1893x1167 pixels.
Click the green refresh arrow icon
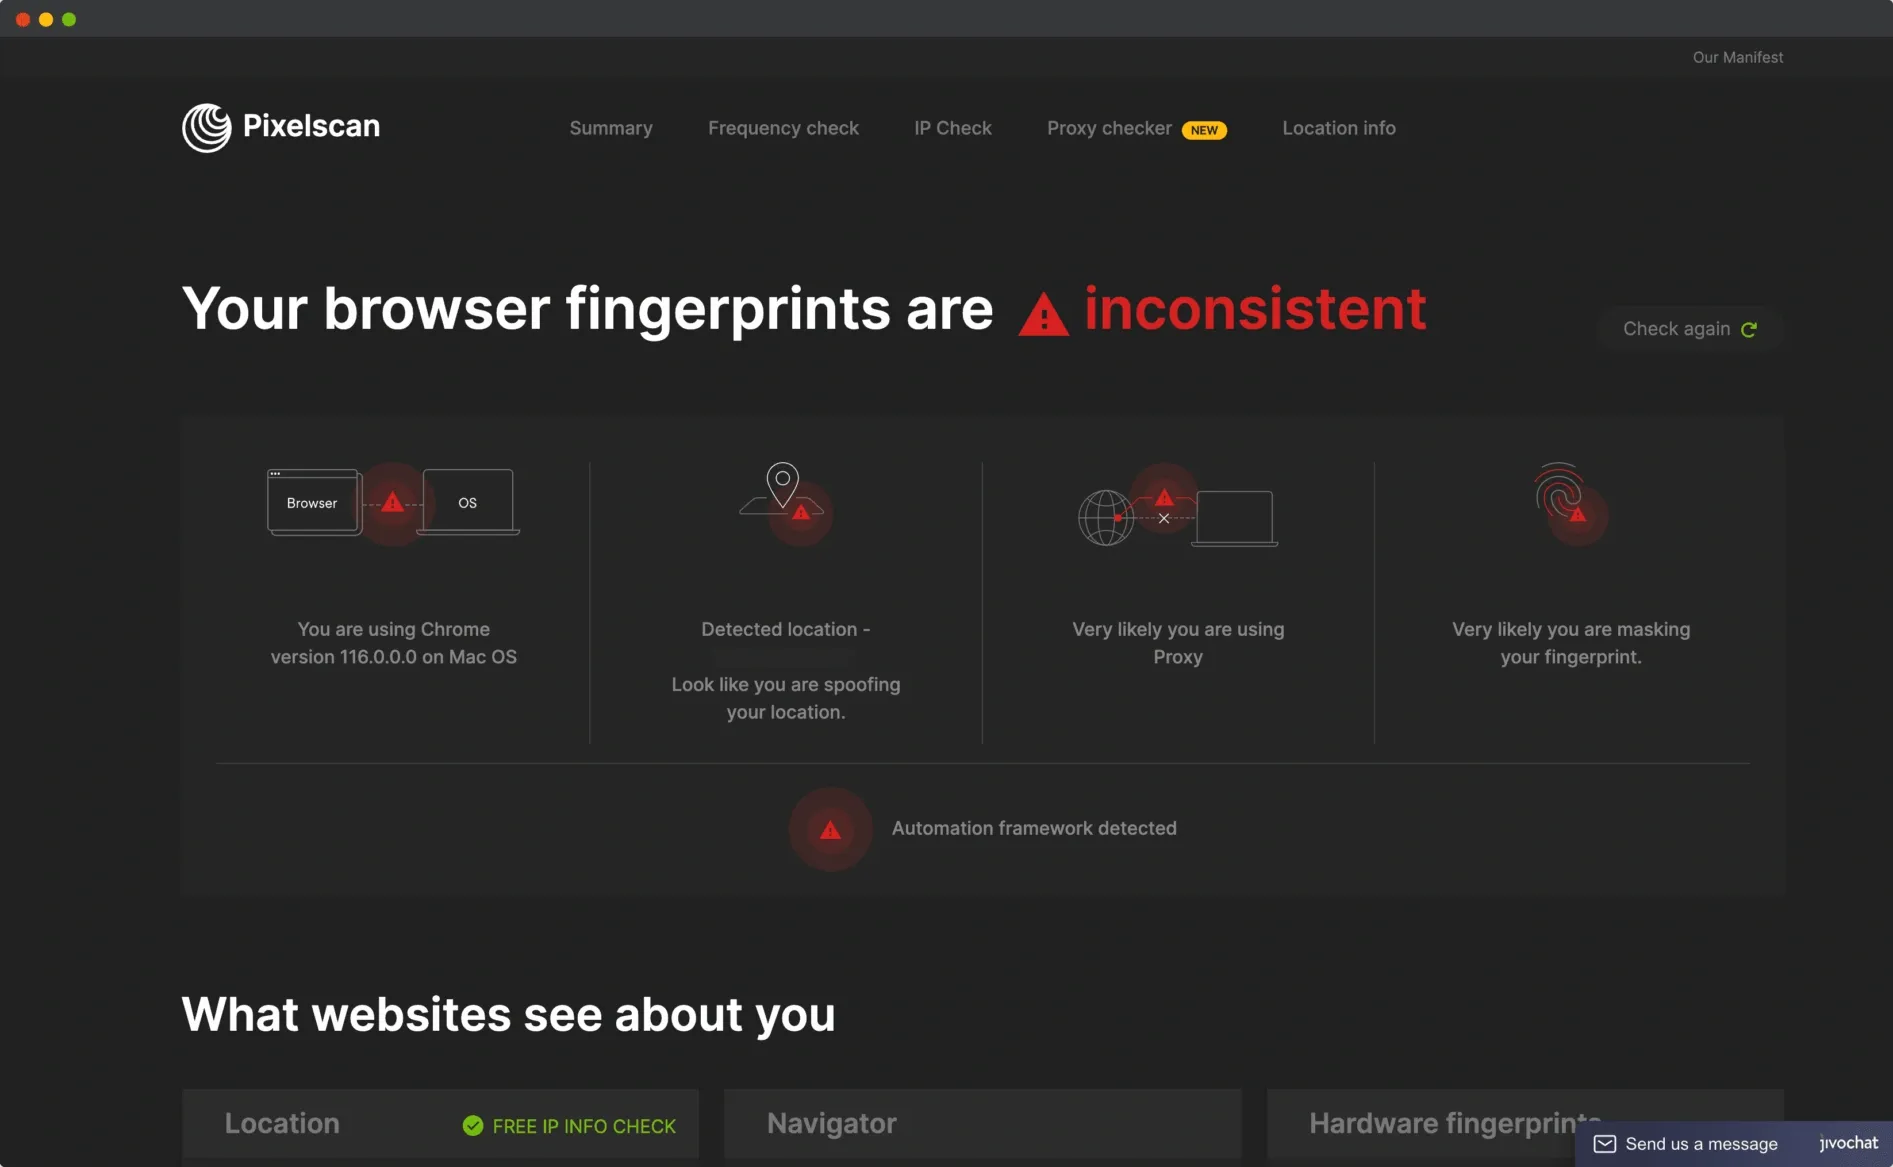click(x=1749, y=330)
